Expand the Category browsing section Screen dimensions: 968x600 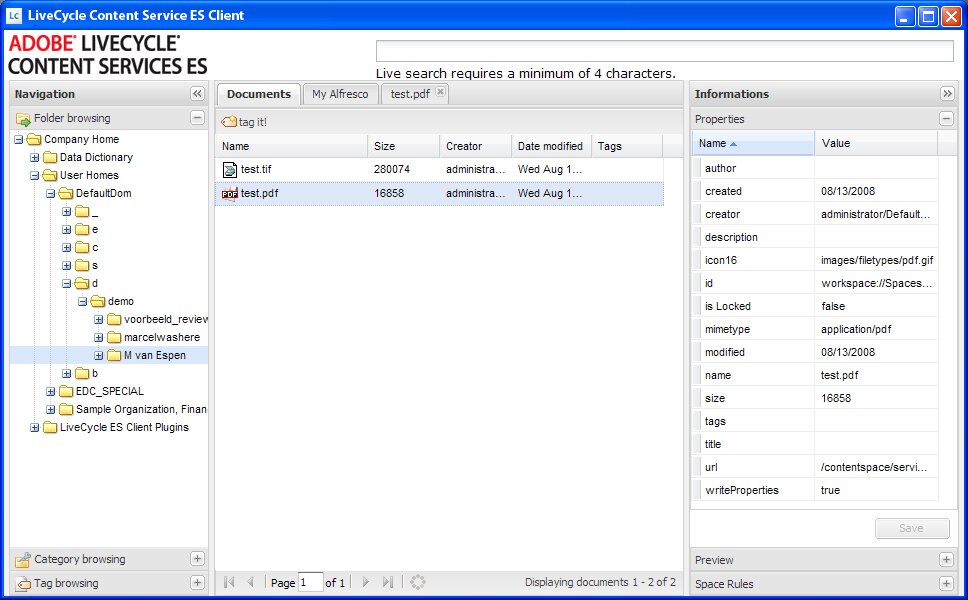197,559
